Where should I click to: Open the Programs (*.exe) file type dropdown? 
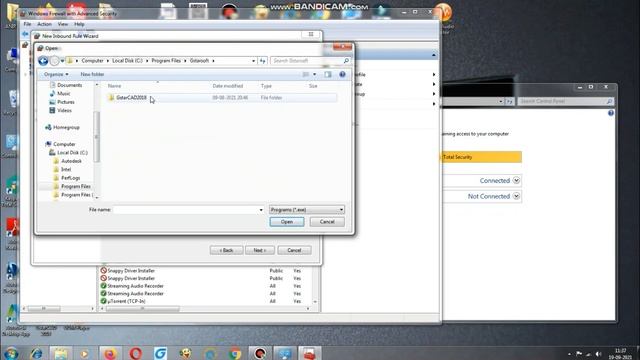pos(307,210)
